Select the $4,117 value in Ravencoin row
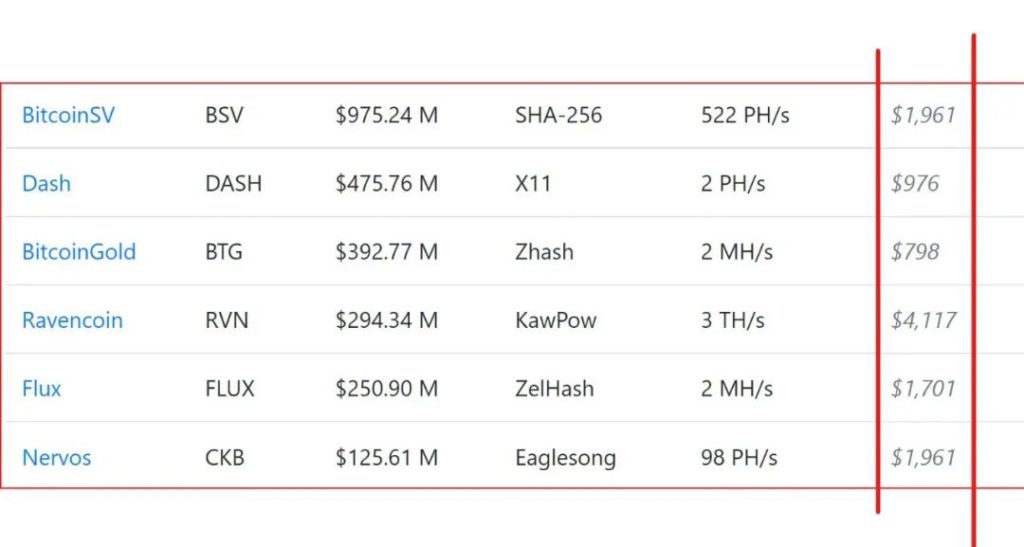 pyautogui.click(x=924, y=321)
